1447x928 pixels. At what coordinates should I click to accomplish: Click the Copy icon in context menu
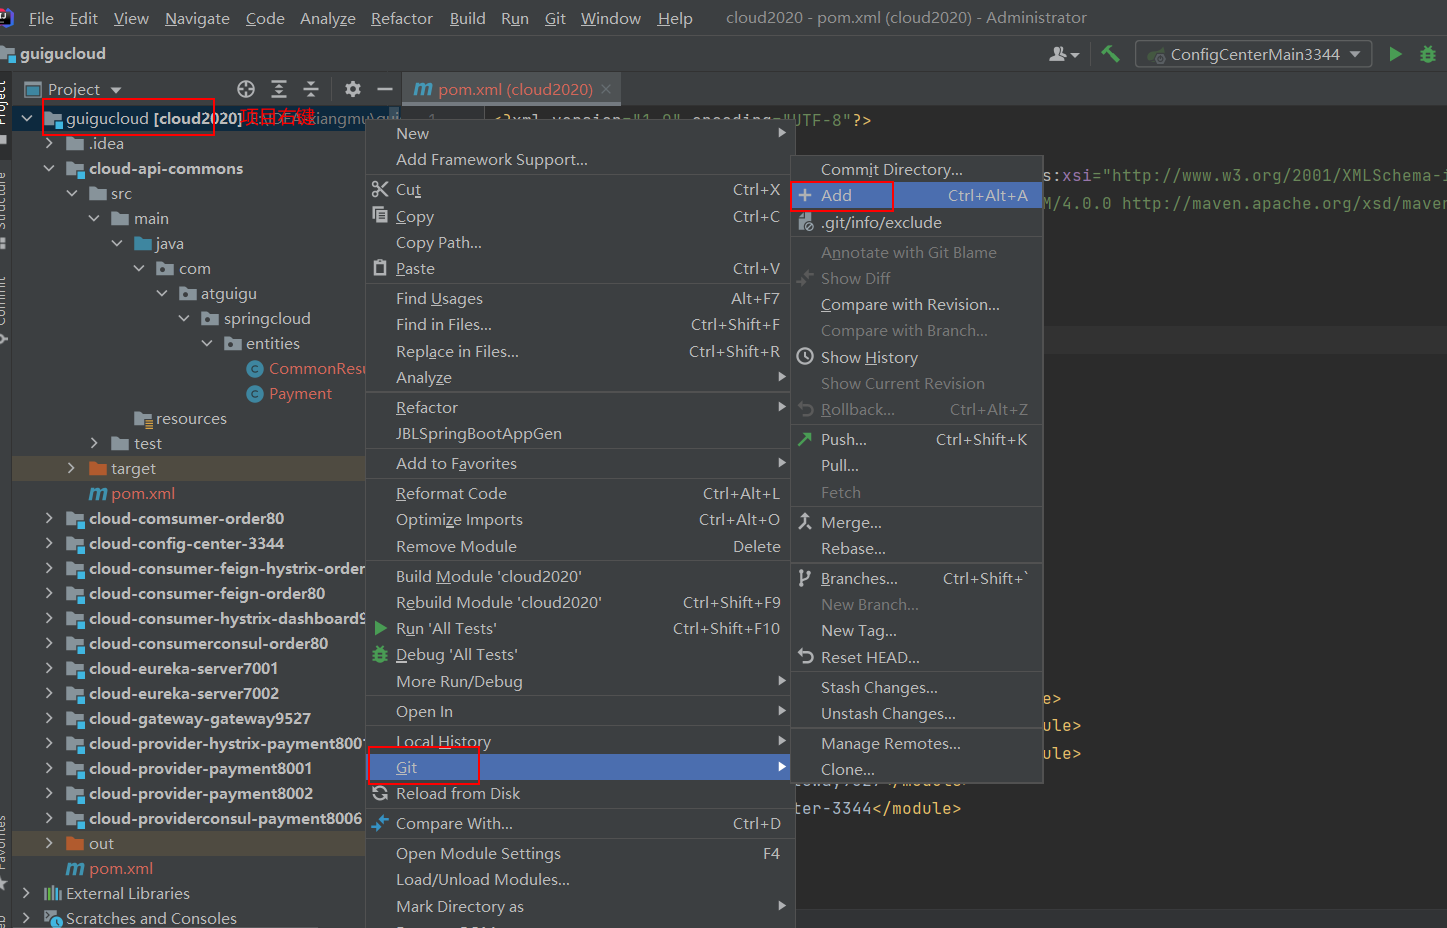click(380, 215)
